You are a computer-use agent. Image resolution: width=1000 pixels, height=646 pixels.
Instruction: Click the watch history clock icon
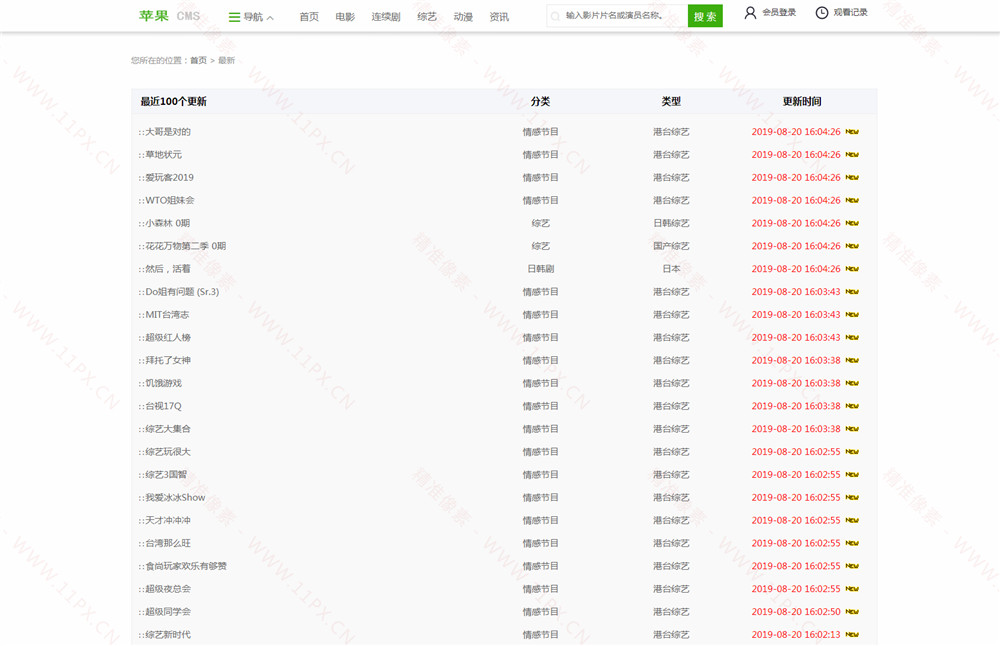(822, 13)
